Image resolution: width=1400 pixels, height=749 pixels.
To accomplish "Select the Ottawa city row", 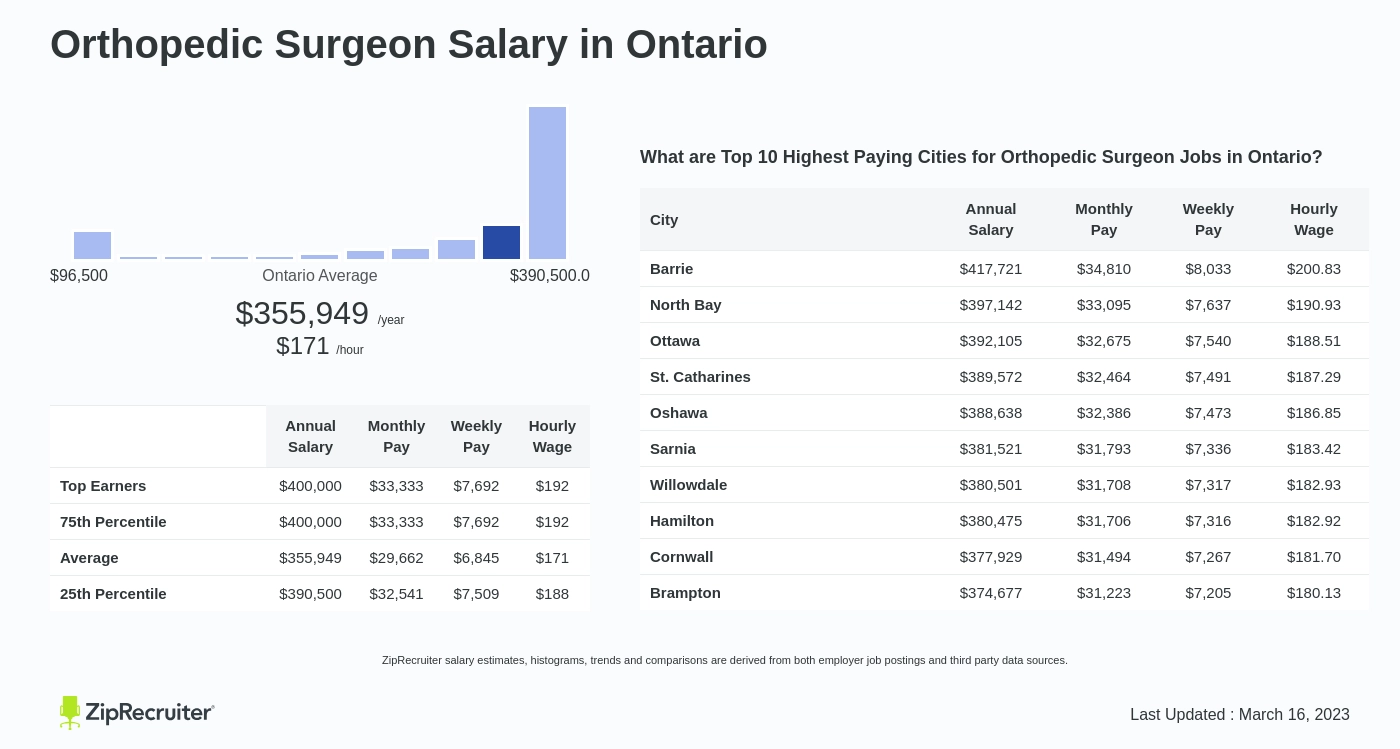I will (x=1005, y=340).
